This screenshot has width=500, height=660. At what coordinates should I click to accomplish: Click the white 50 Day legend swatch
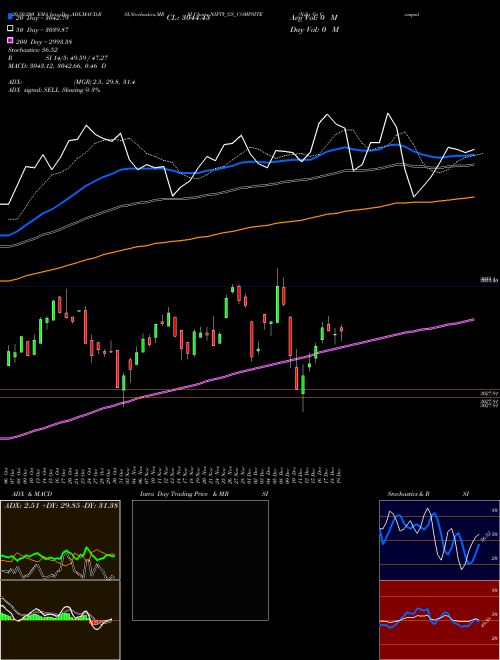pyautogui.click(x=10, y=28)
